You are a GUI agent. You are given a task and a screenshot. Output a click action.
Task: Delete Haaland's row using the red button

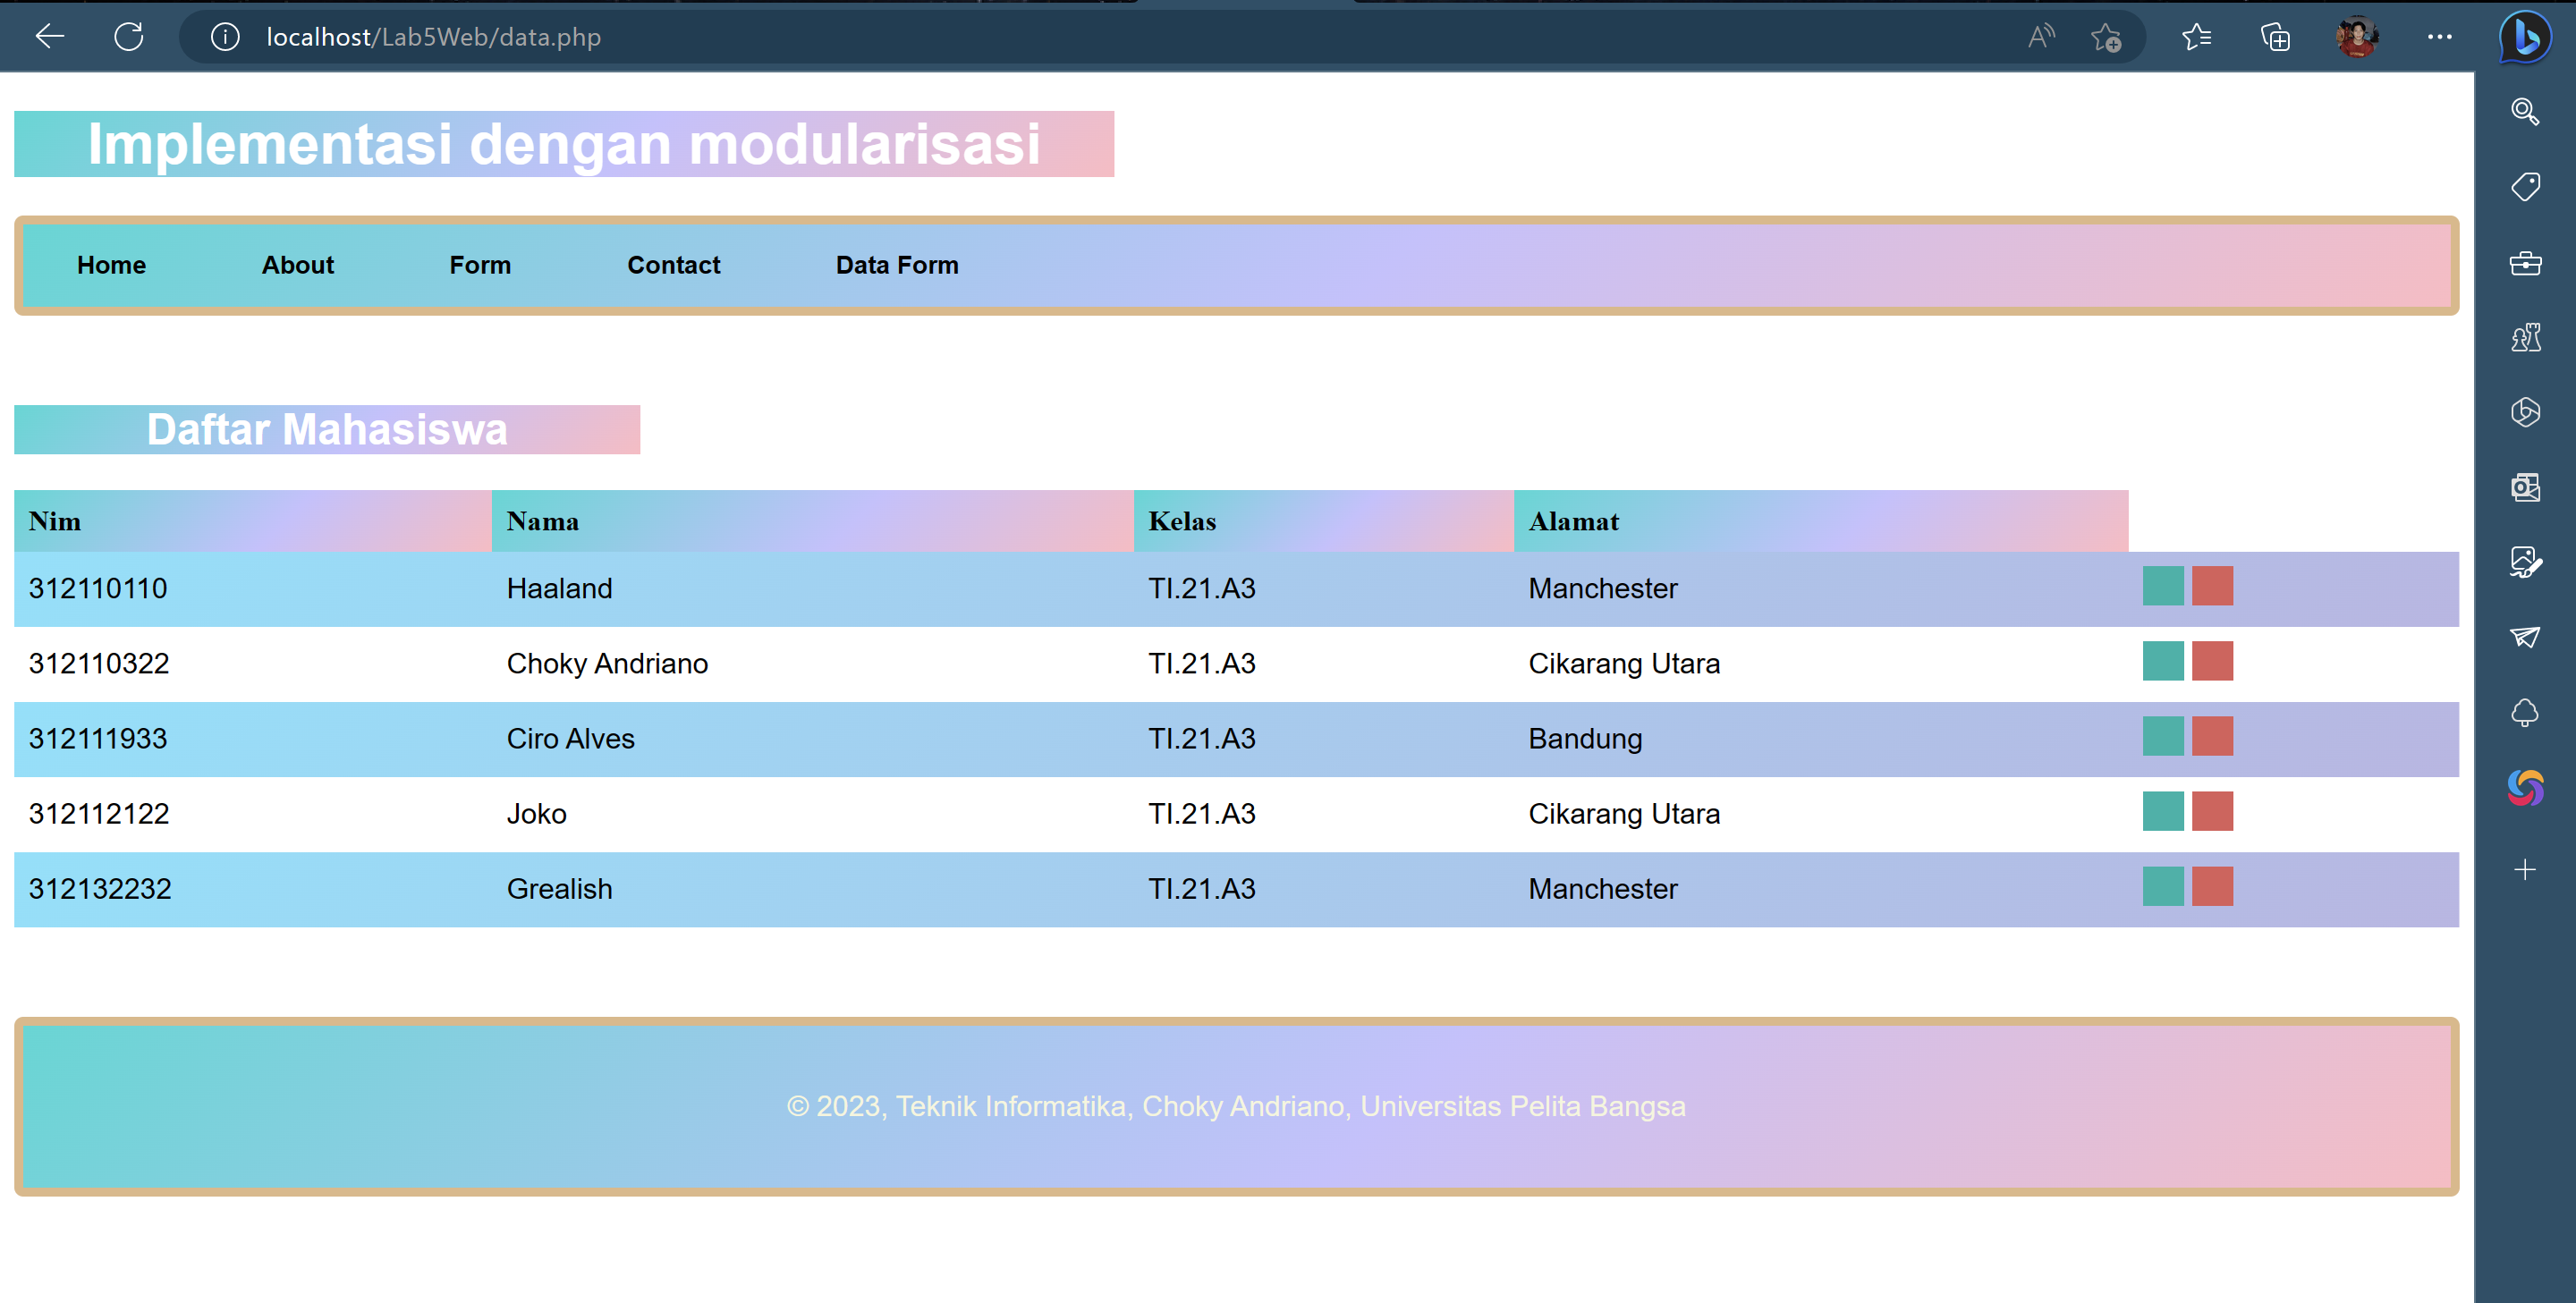tap(2211, 587)
